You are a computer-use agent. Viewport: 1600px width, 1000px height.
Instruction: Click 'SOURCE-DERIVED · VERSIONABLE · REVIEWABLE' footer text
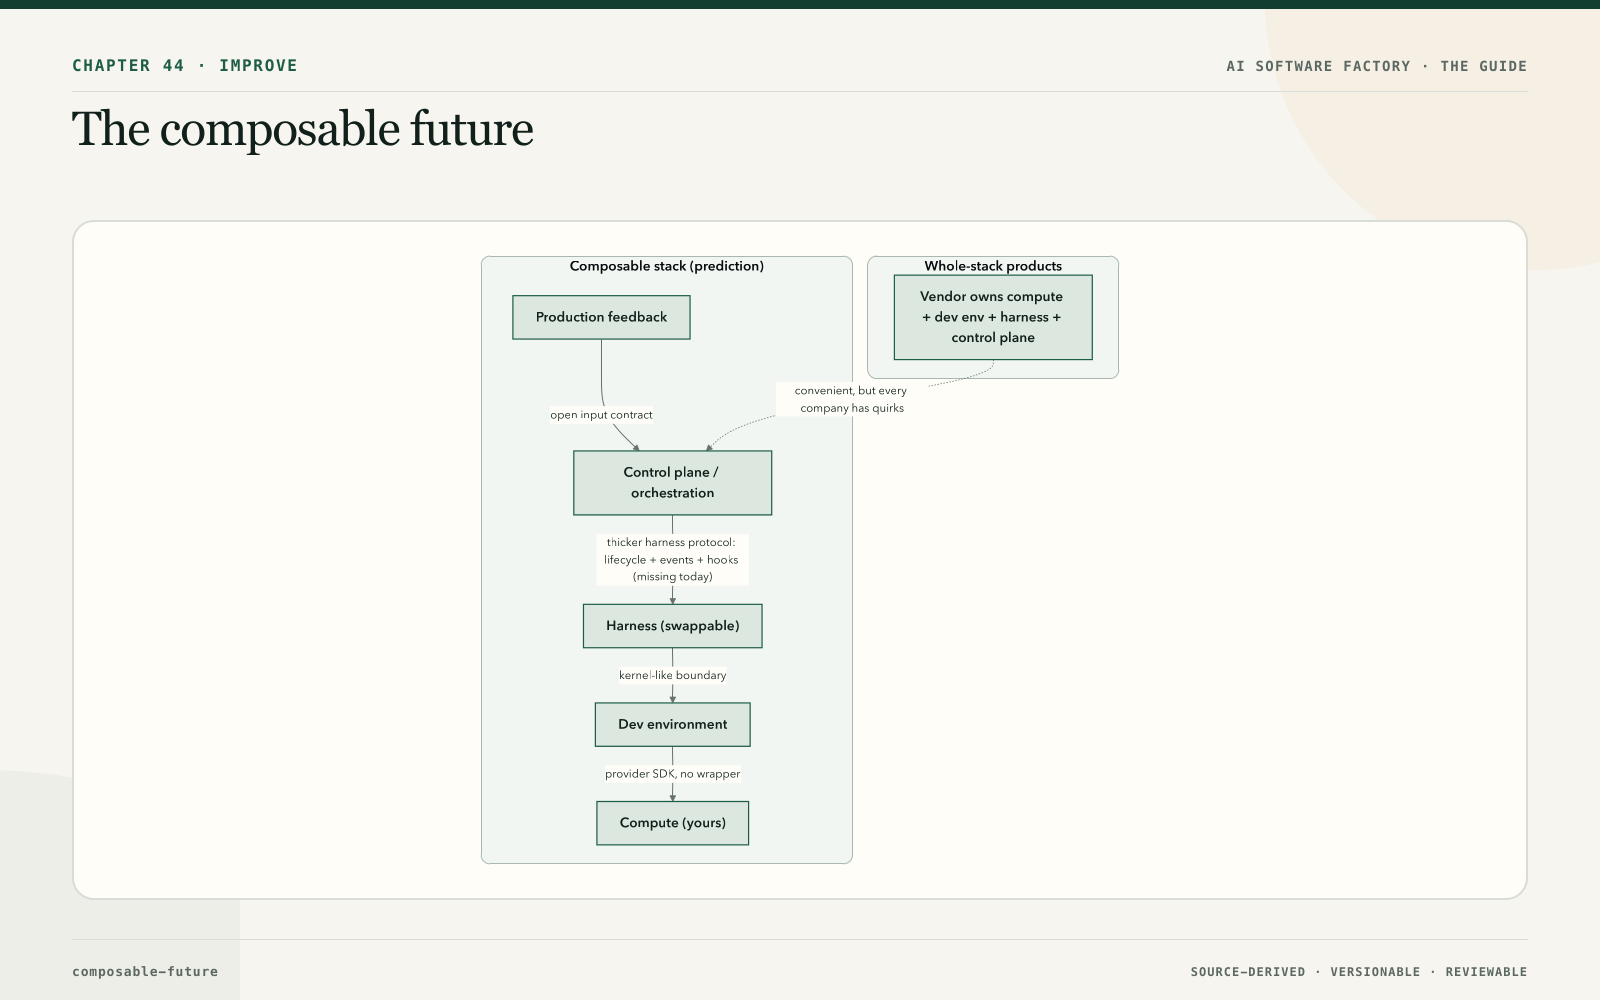click(1359, 972)
